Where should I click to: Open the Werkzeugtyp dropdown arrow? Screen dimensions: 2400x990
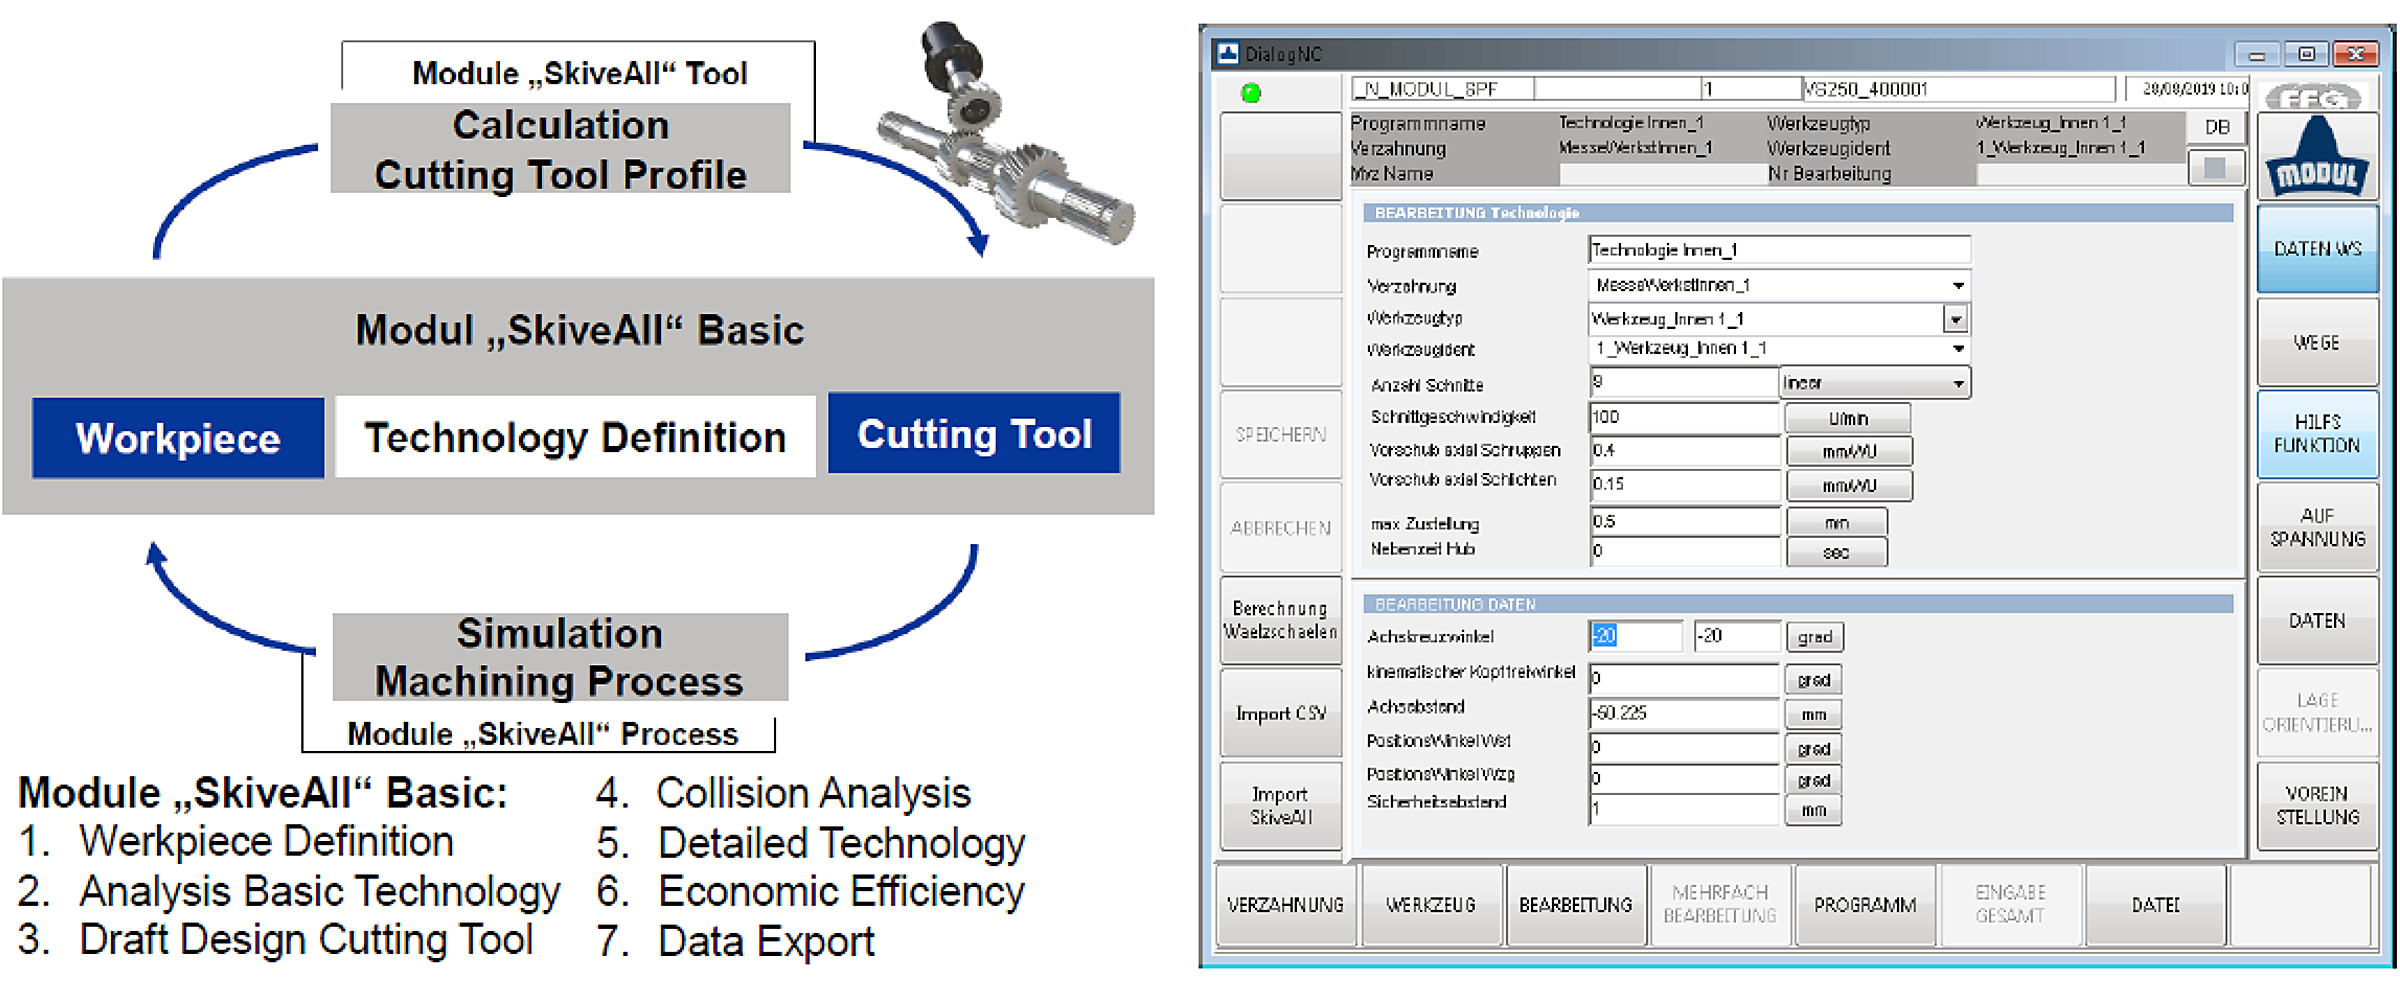click(1955, 320)
